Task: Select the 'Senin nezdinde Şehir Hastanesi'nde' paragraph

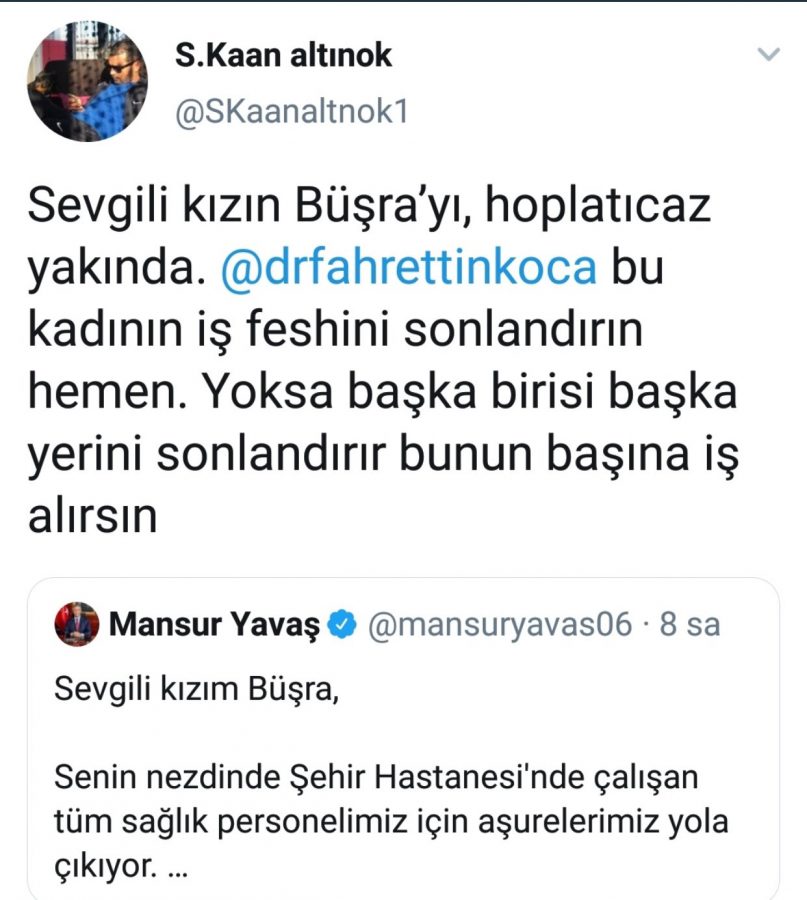Action: [391, 822]
